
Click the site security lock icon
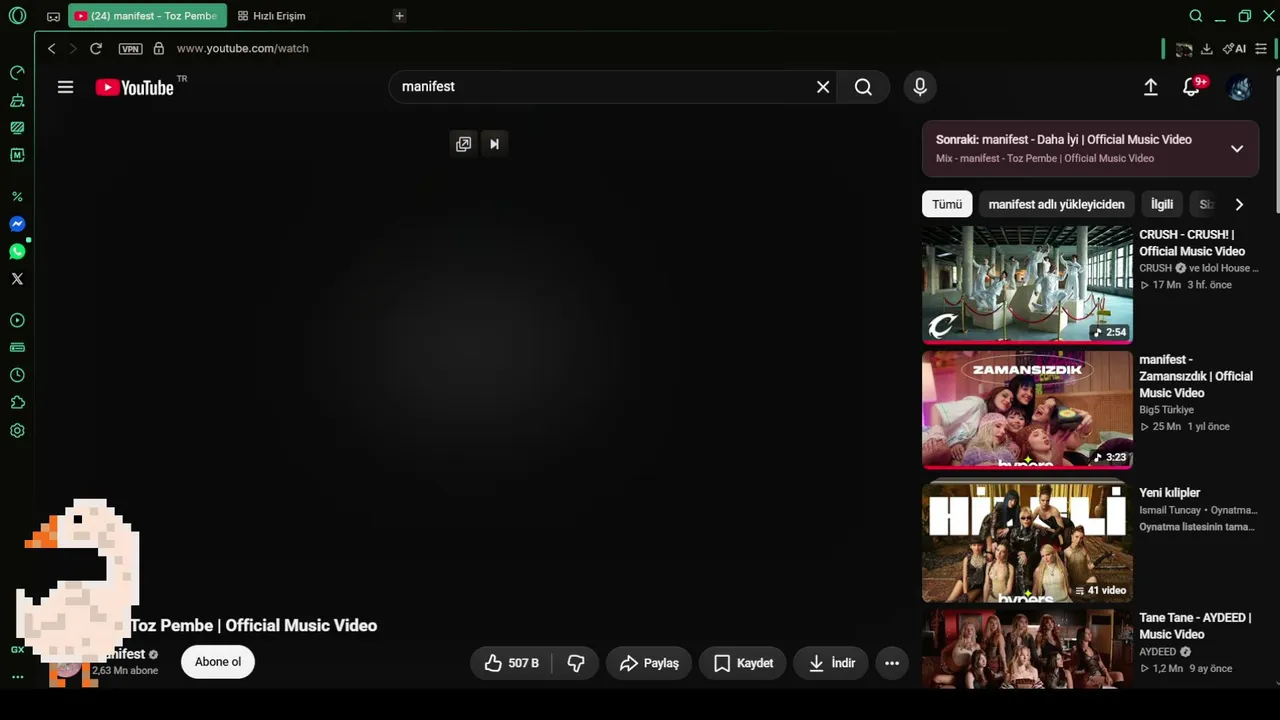pyautogui.click(x=158, y=48)
